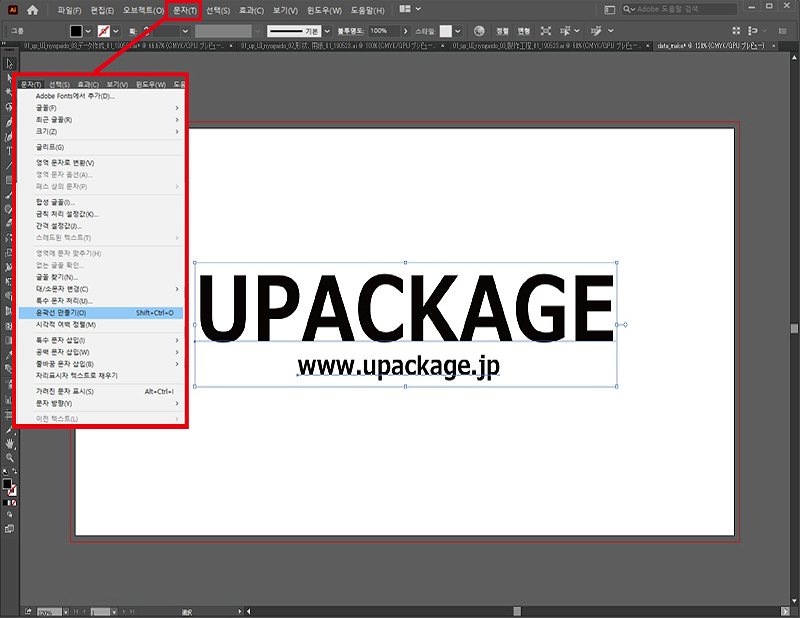Go to the Home screen icon

coord(33,10)
